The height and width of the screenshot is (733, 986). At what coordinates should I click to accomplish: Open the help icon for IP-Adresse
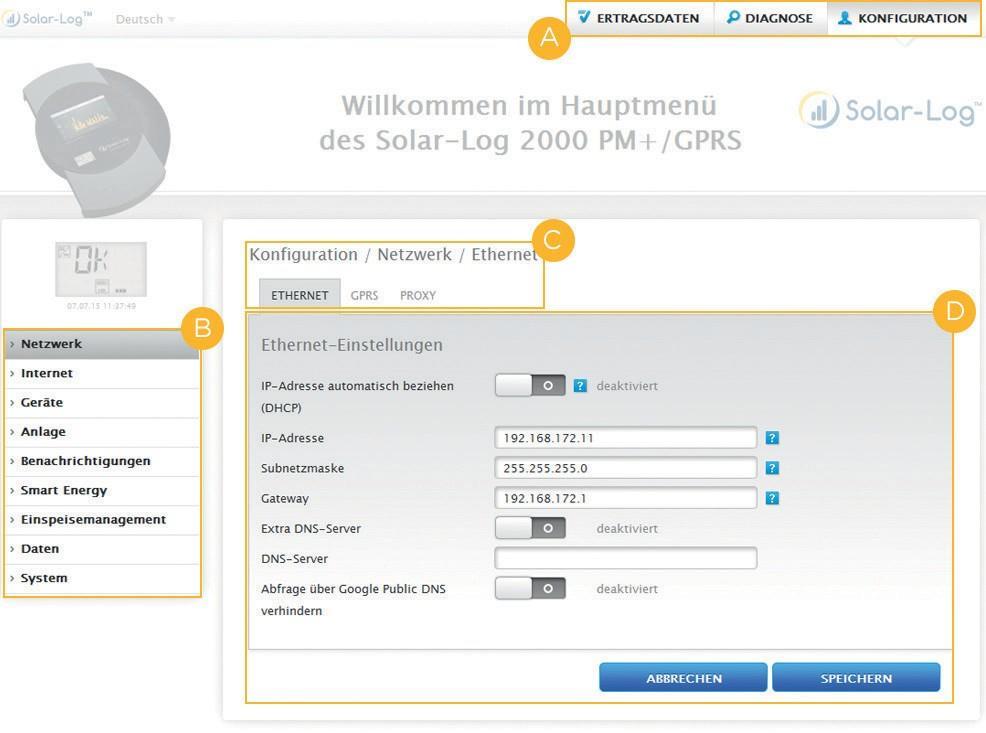coord(772,438)
